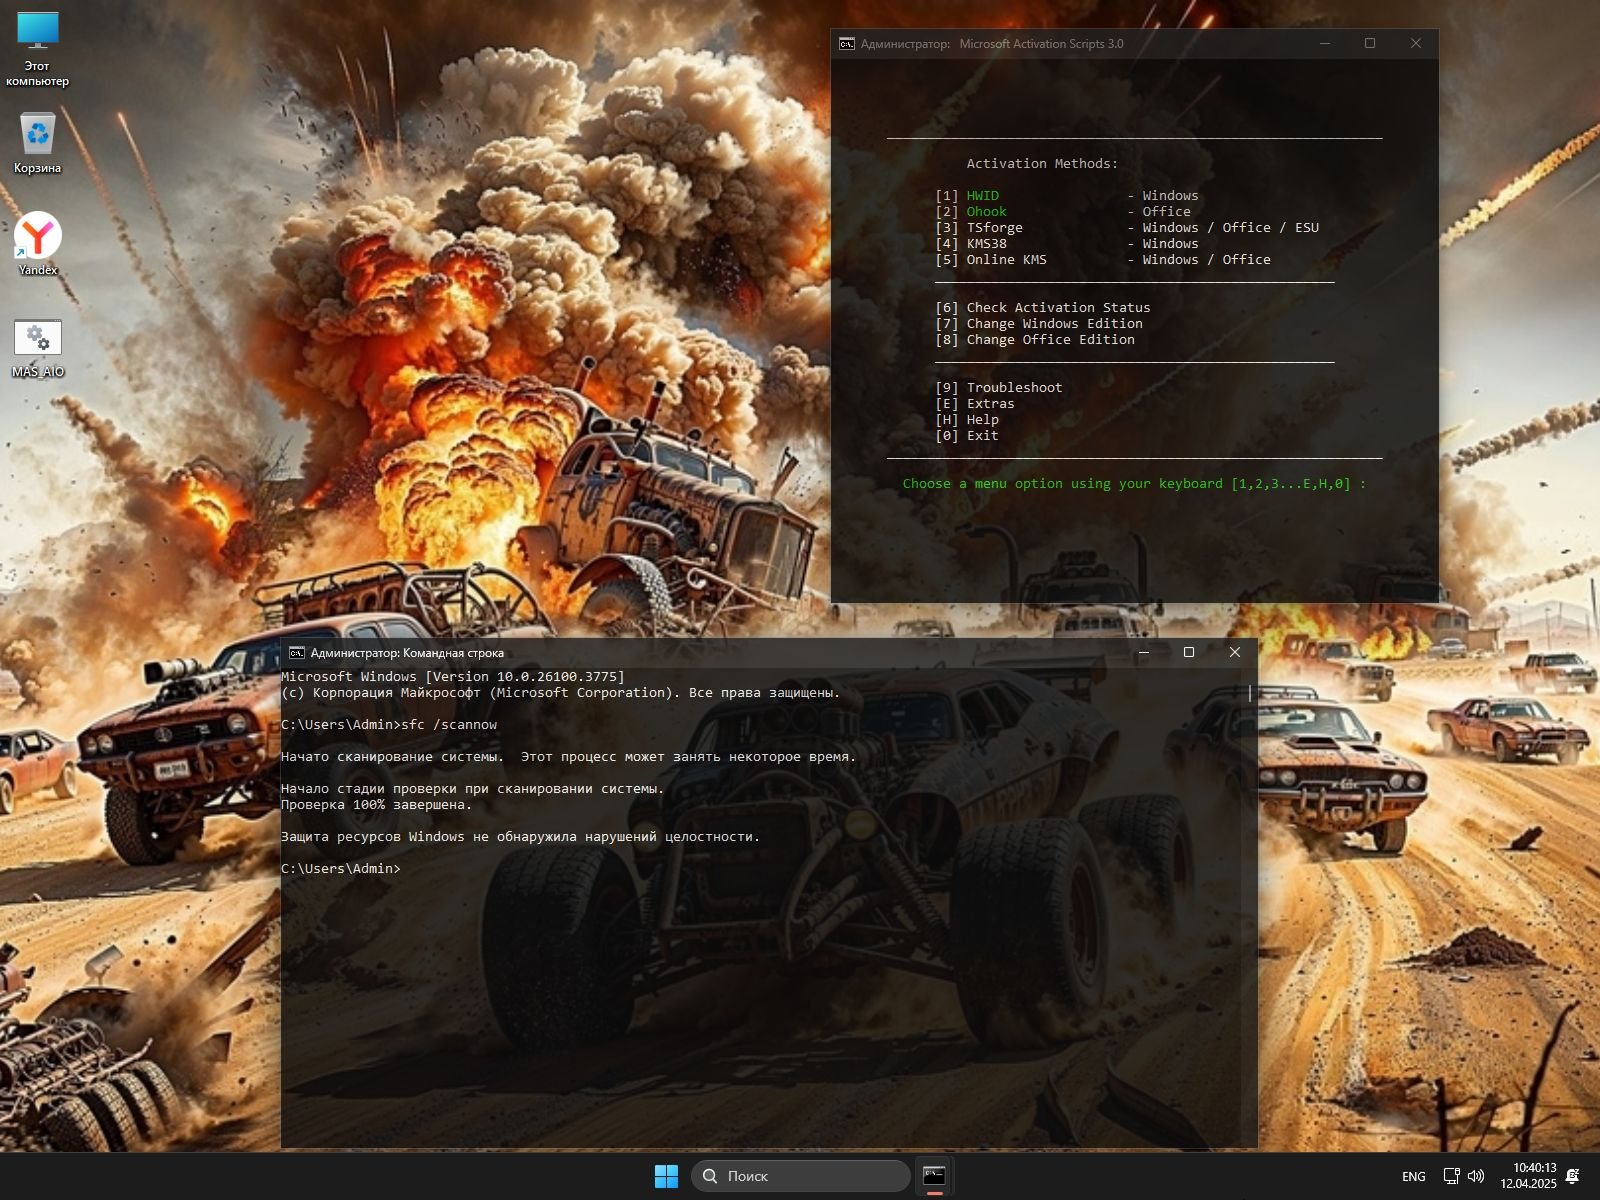Select the Корзина recycle bin icon
1600x1200 pixels.
[38, 142]
